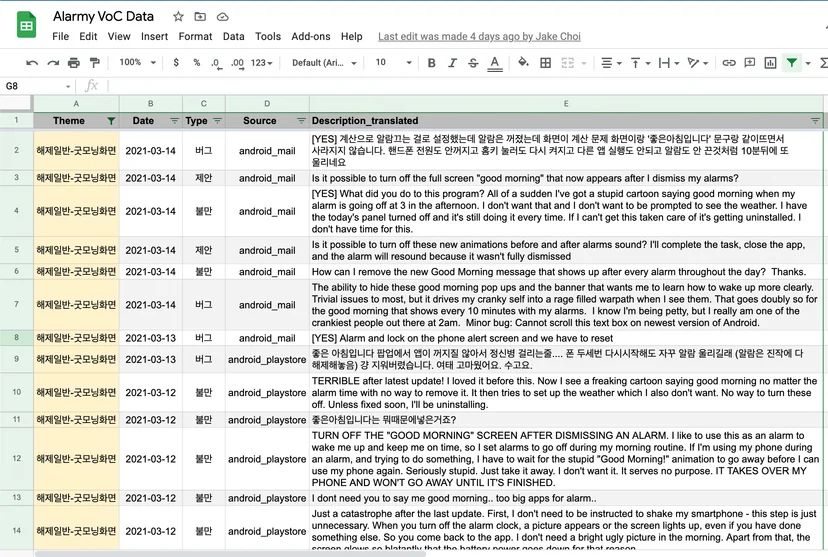
Task: Expand the filter views dropdown arrow
Action: [x=808, y=63]
